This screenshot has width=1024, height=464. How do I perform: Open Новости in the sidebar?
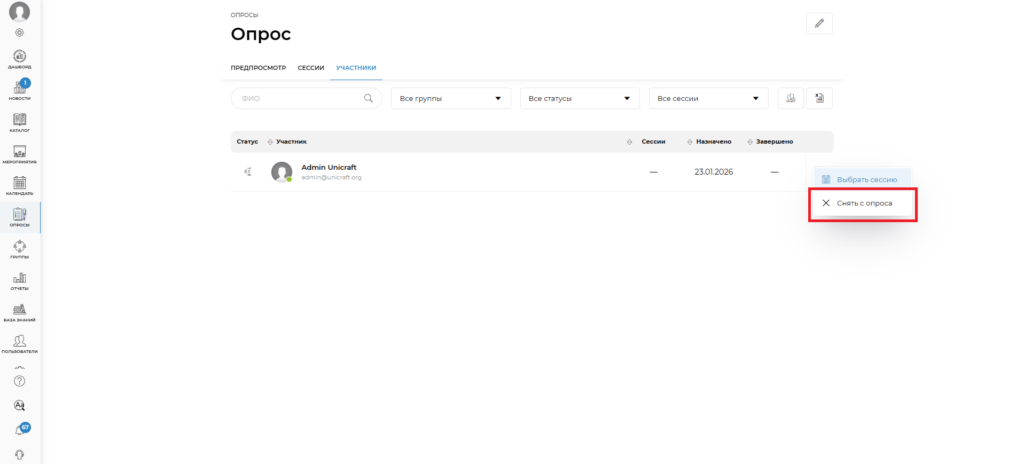[20, 89]
